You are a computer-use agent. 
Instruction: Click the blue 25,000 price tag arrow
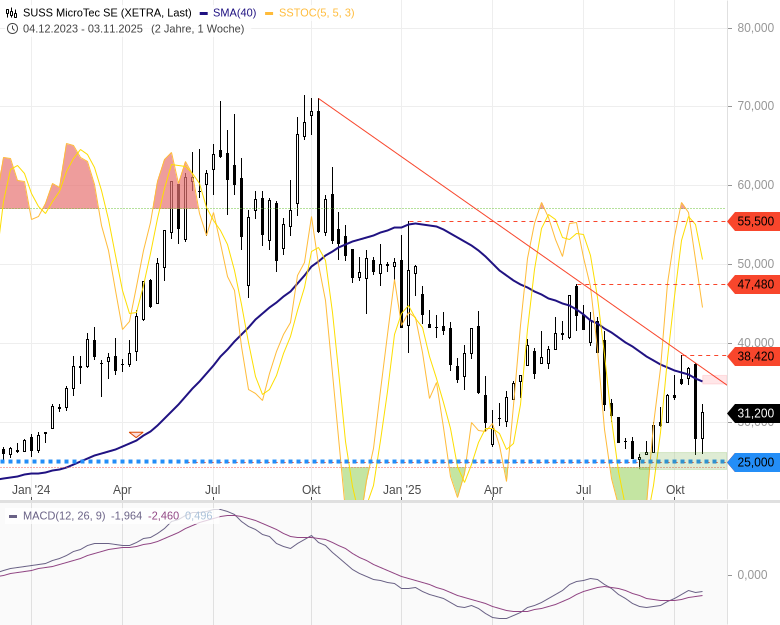[x=755, y=462]
